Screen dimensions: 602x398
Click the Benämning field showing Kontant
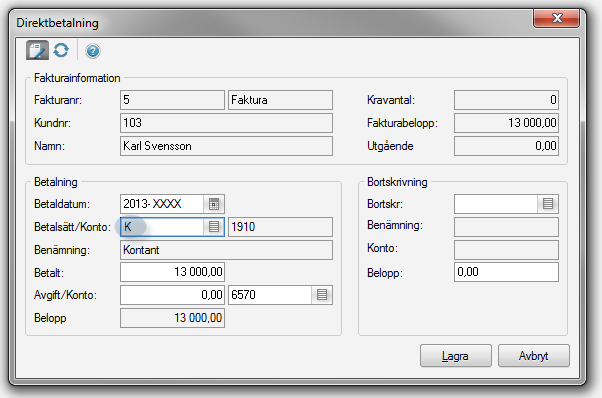pos(226,250)
